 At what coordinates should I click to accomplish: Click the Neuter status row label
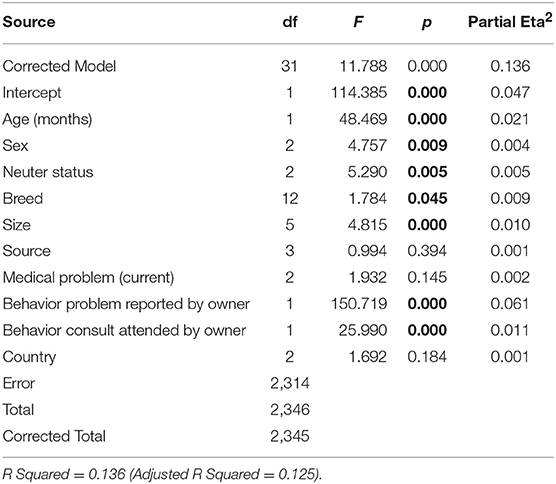(x=48, y=172)
